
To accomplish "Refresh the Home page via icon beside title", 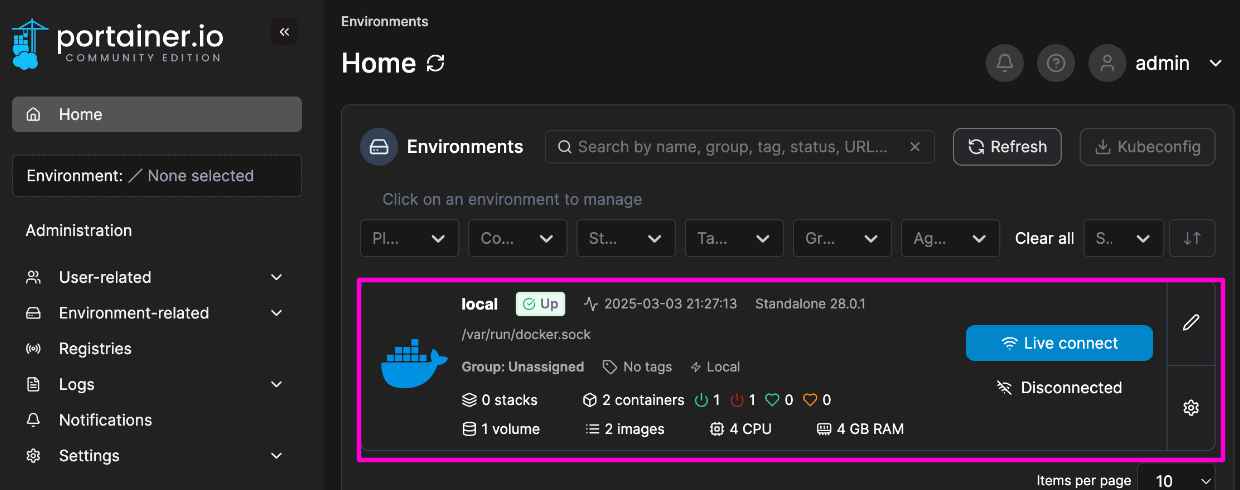I will click(435, 63).
